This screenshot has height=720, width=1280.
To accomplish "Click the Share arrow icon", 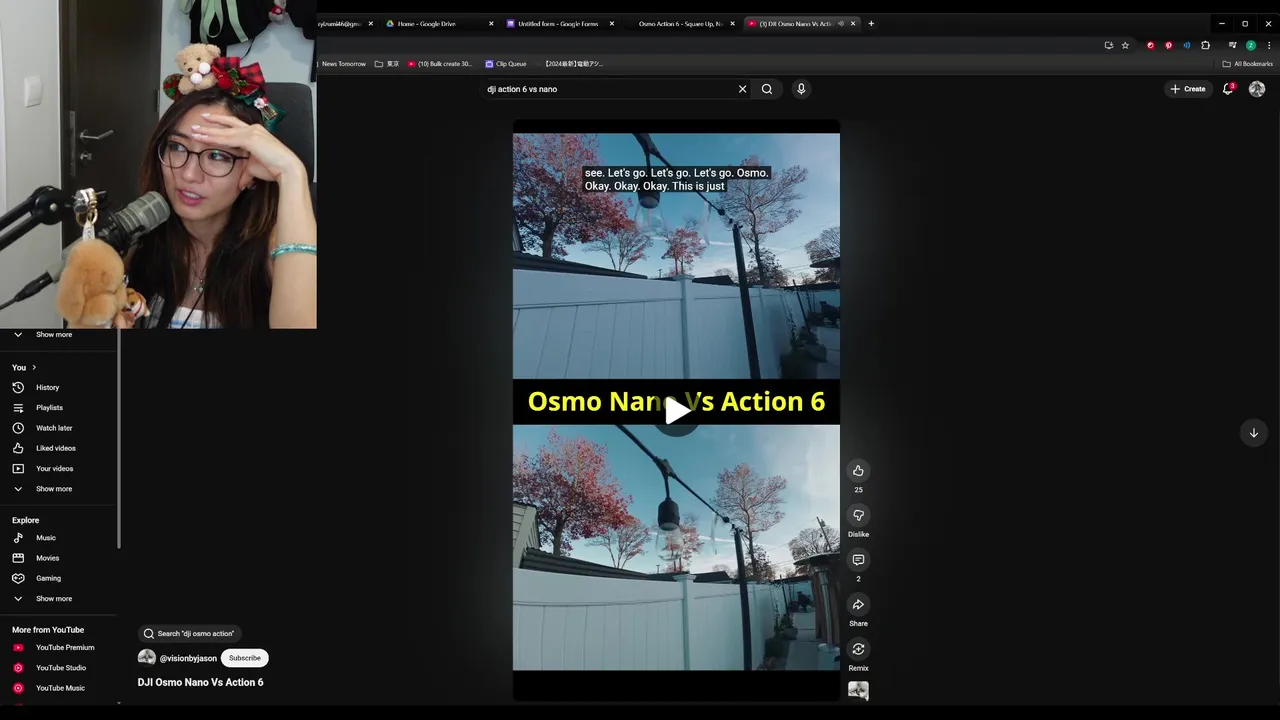I will (858, 604).
